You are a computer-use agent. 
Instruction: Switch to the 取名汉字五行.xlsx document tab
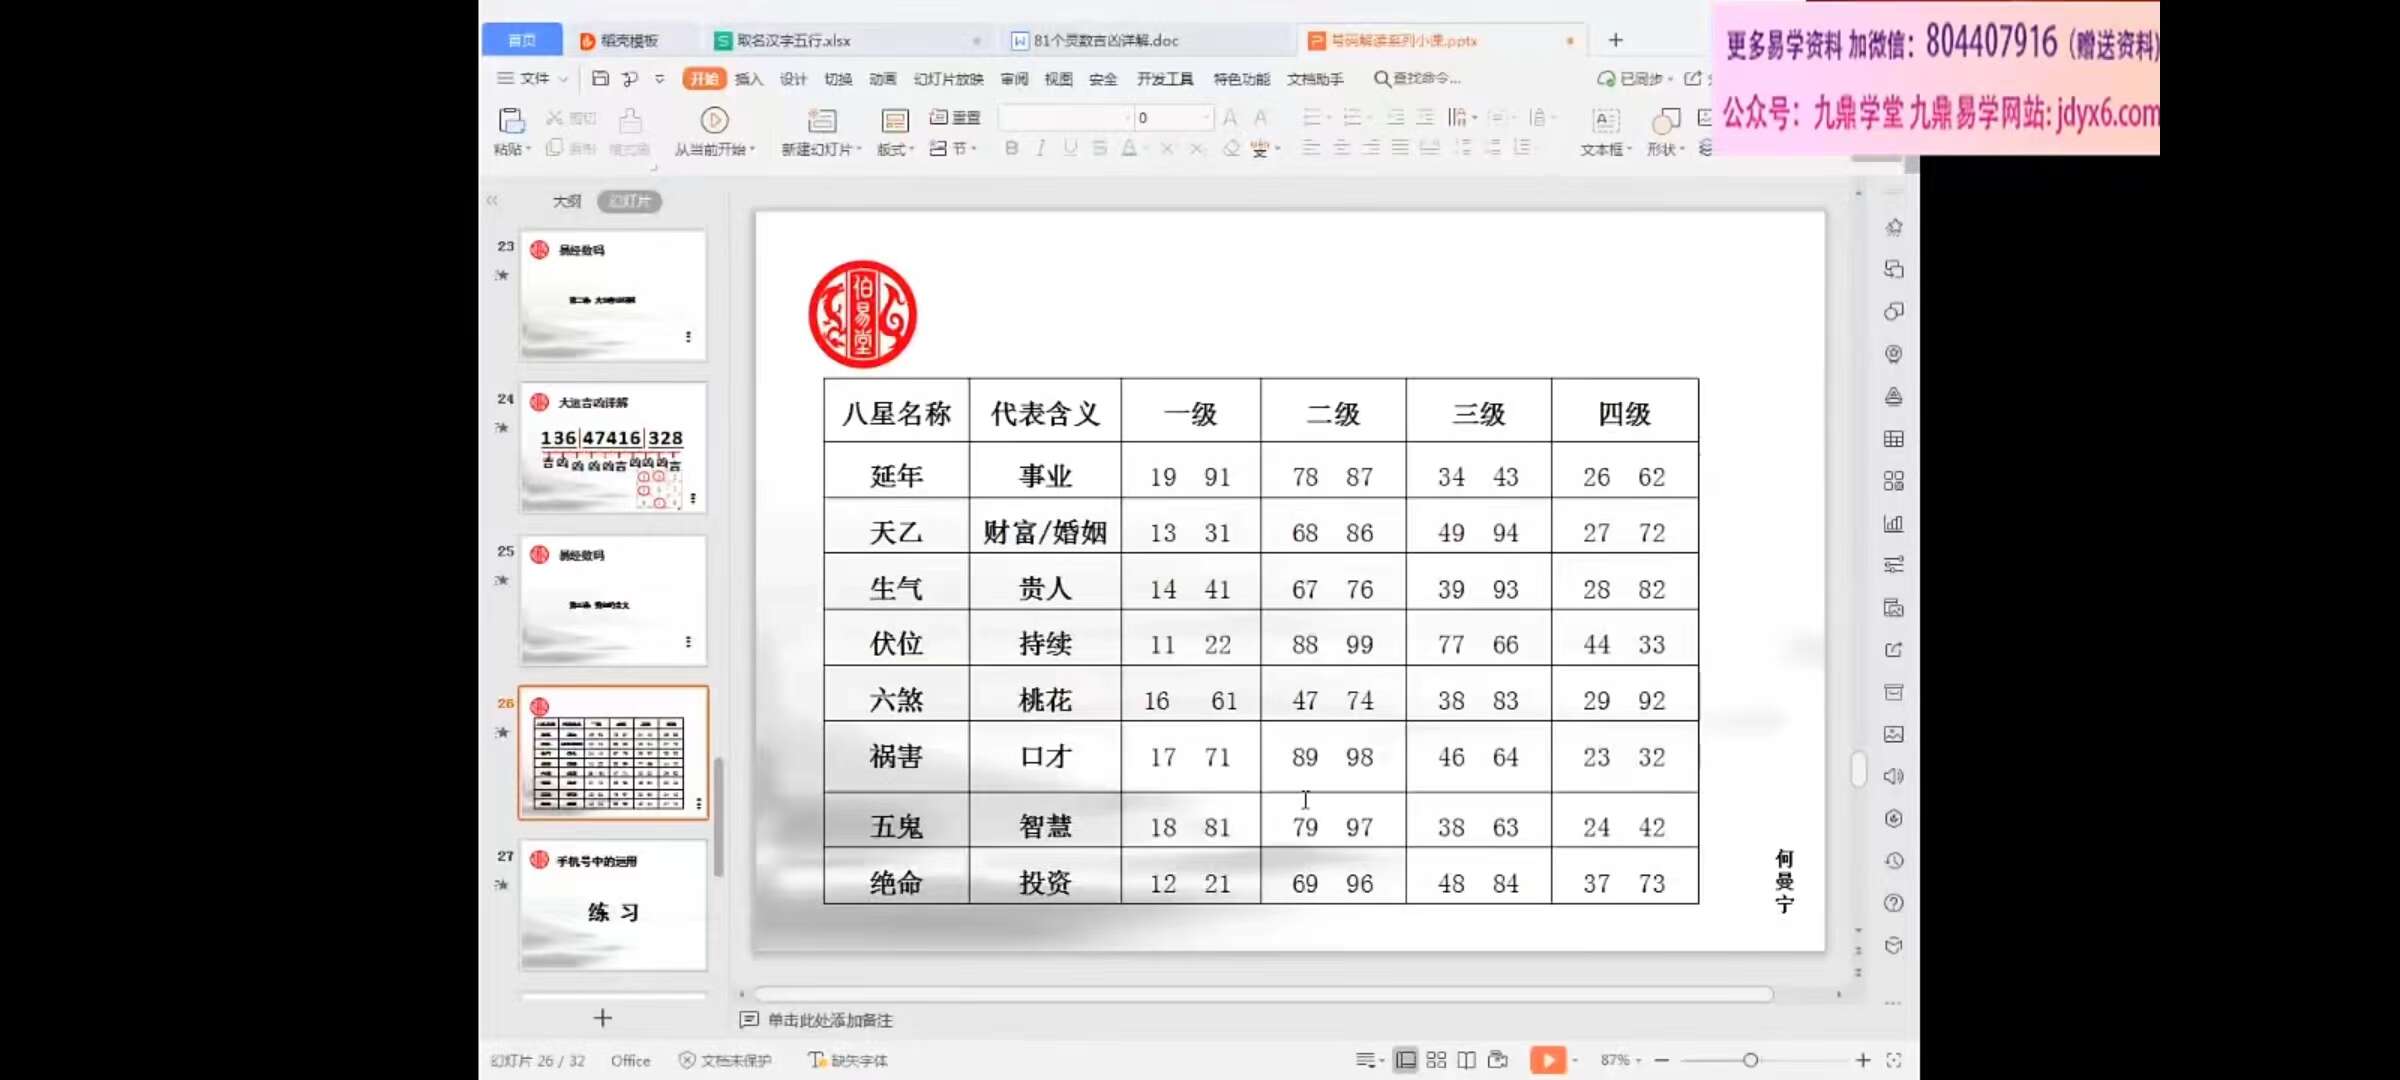793,40
